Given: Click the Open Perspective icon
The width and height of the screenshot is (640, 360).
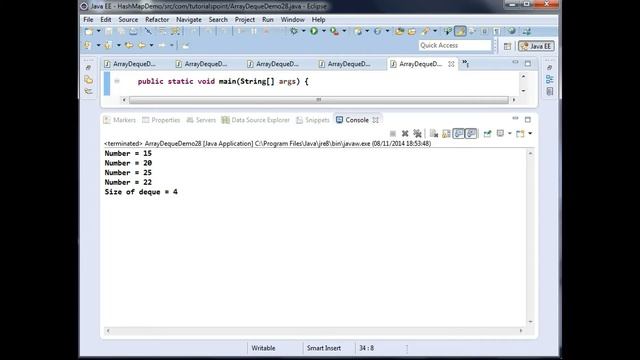Looking at the screenshot, I should pos(507,46).
